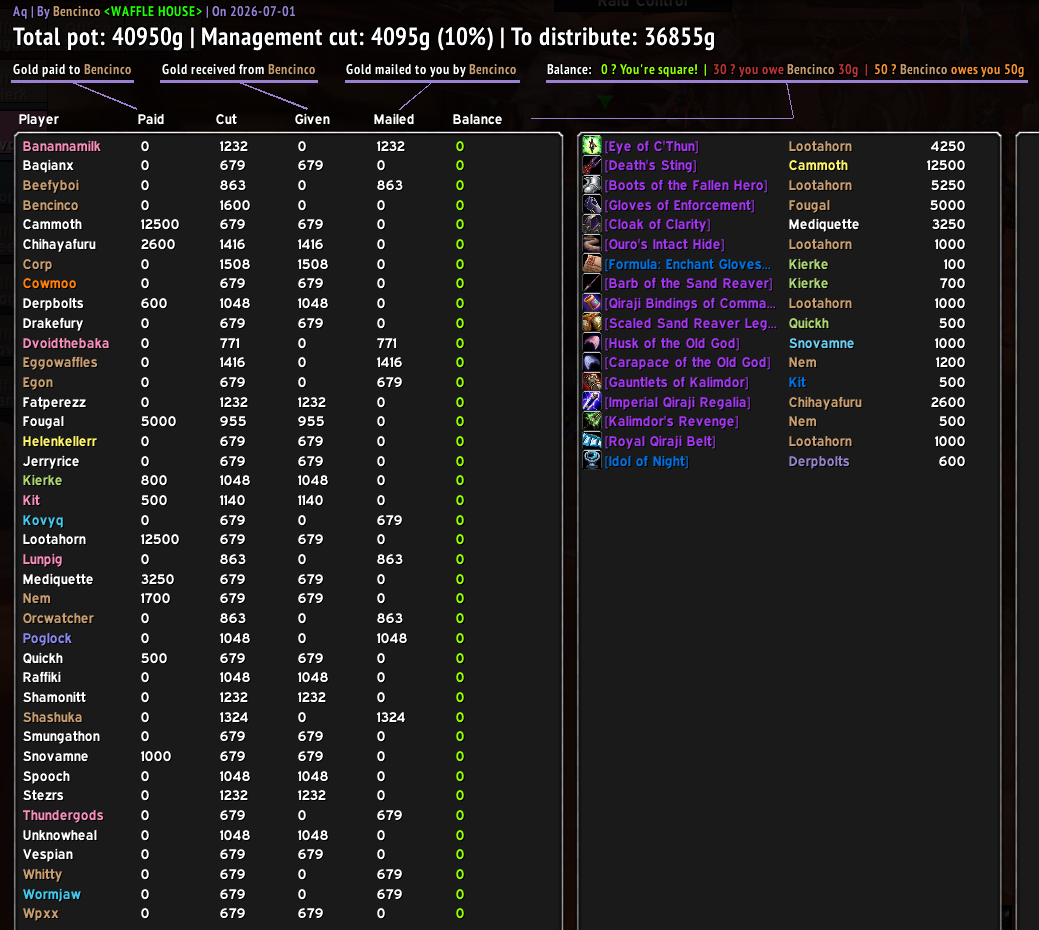Select the Cowmoo player name
This screenshot has height=930, width=1039.
(x=50, y=284)
